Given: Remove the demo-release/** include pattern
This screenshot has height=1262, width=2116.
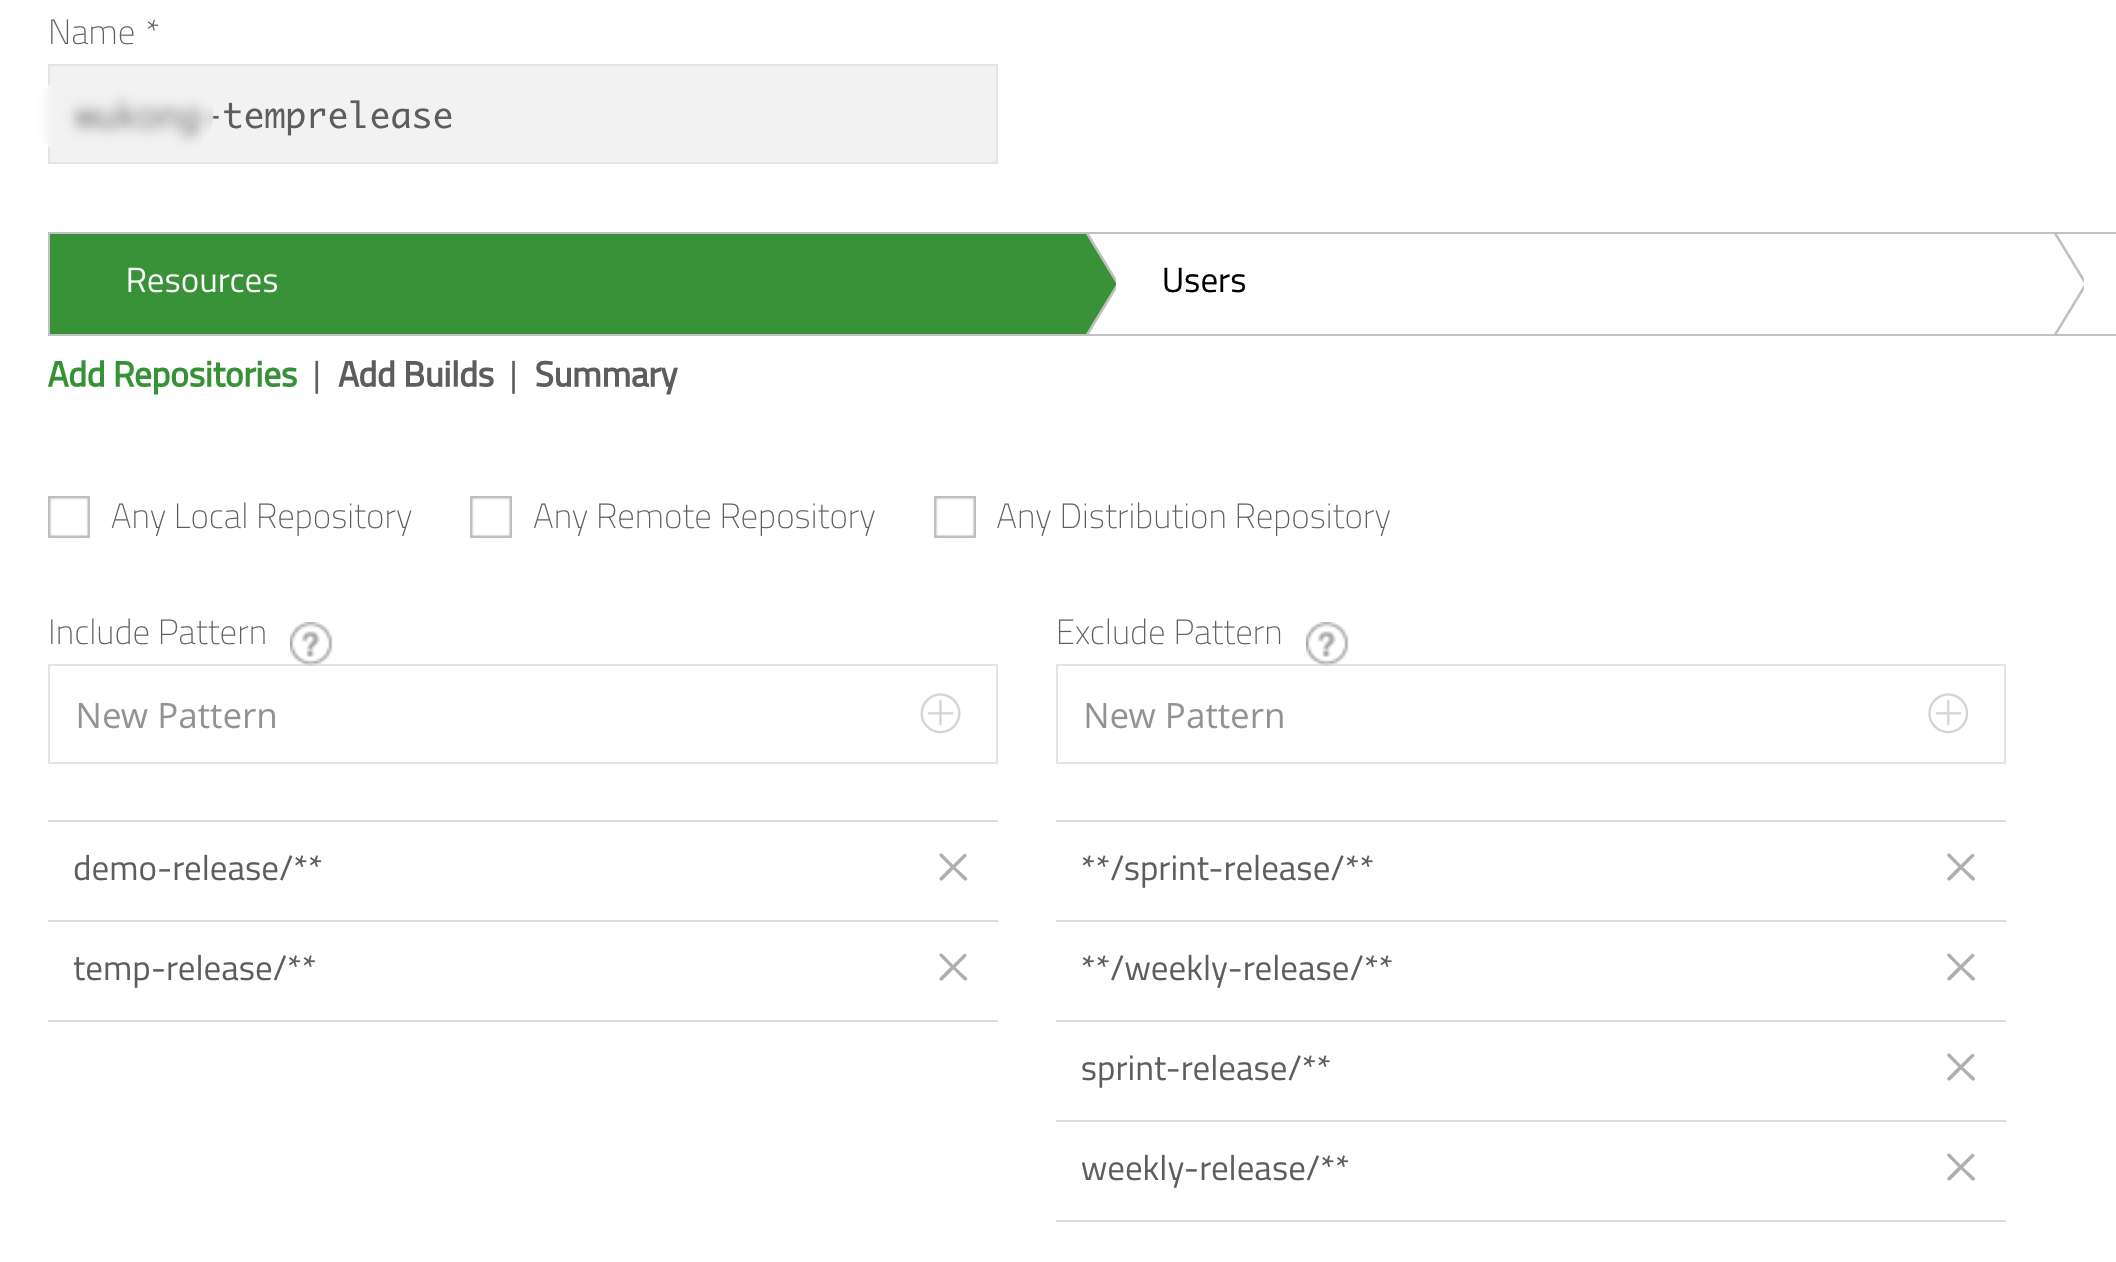Looking at the screenshot, I should point(954,868).
